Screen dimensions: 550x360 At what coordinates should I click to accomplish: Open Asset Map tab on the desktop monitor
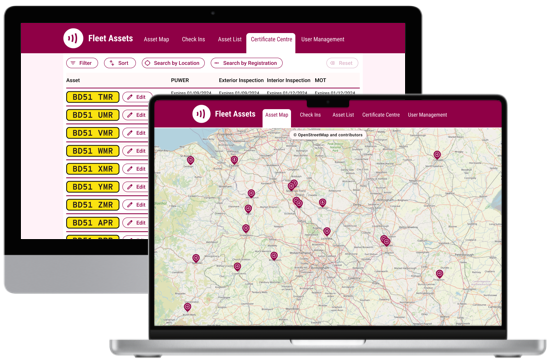pyautogui.click(x=156, y=39)
